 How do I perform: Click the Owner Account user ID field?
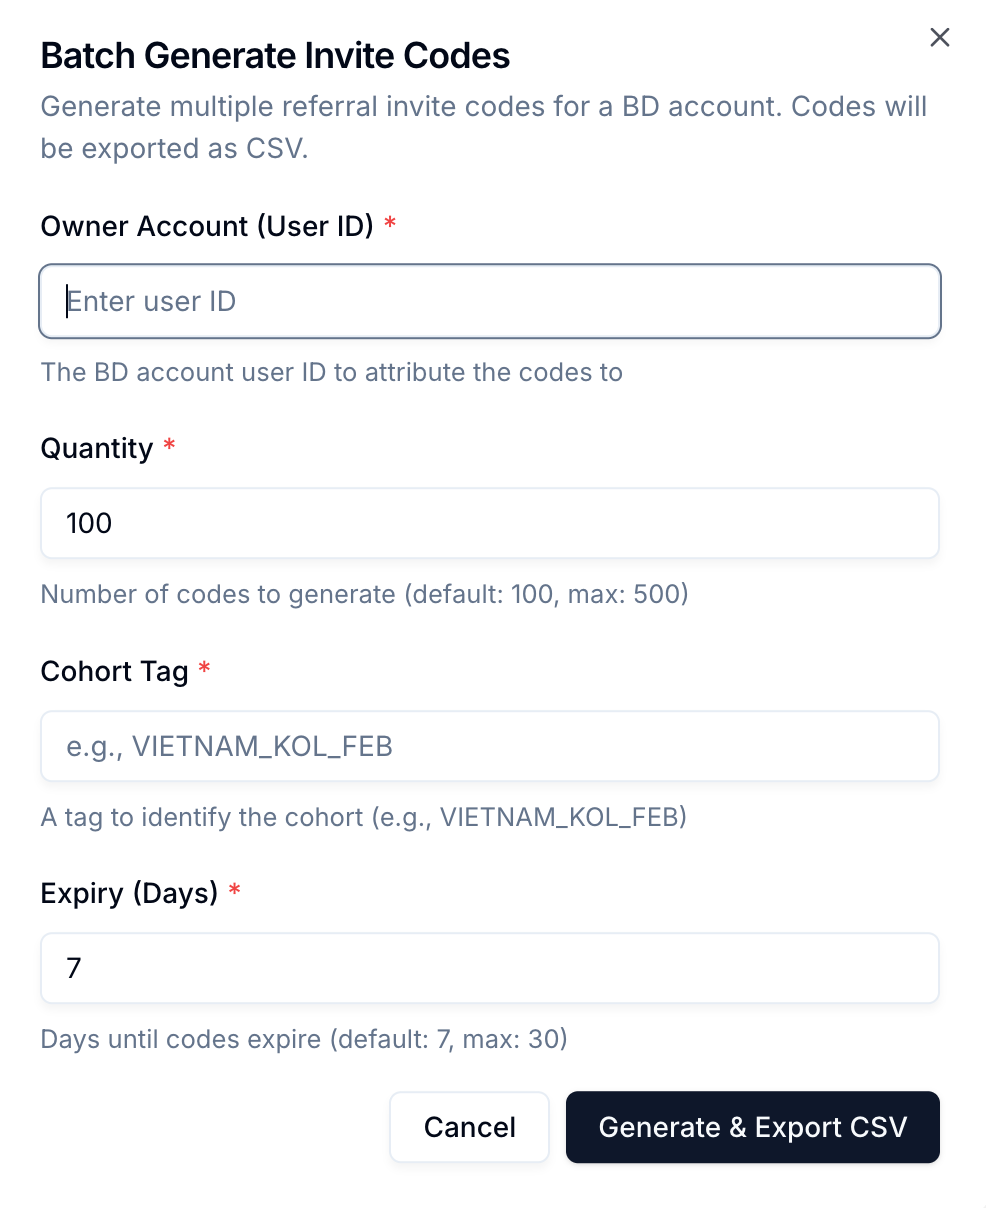tap(490, 301)
